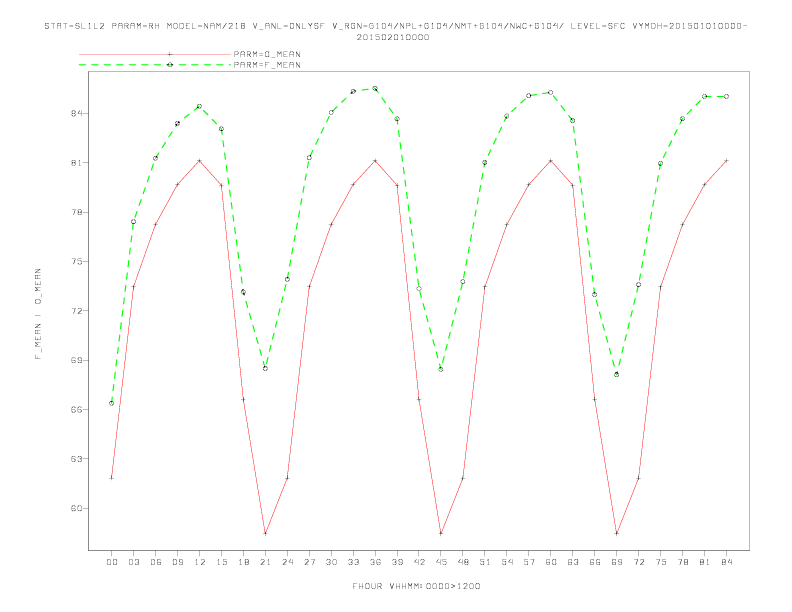This screenshot has height=612, width=792.
Task: Select the circle marker on green legend line
Action: (x=170, y=65)
